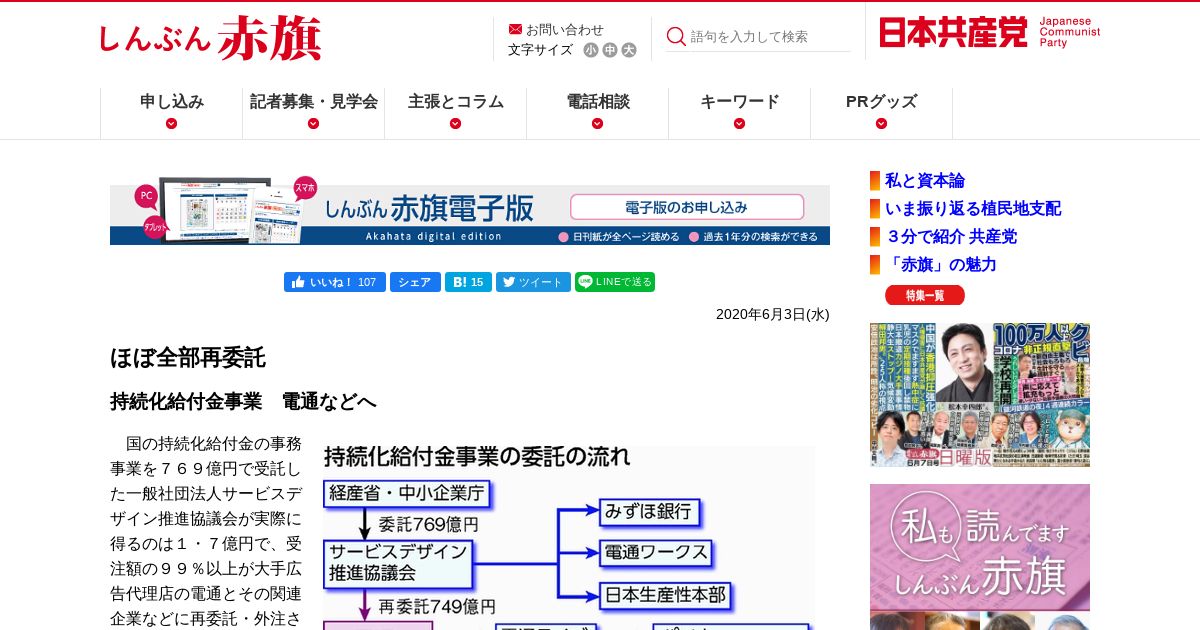Open the 日曜版 newspaper cover image
Viewport: 1200px width, 630px height.
point(980,395)
